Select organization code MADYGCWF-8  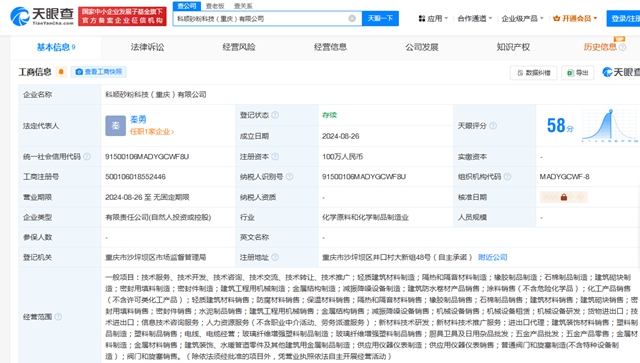pyautogui.click(x=564, y=177)
